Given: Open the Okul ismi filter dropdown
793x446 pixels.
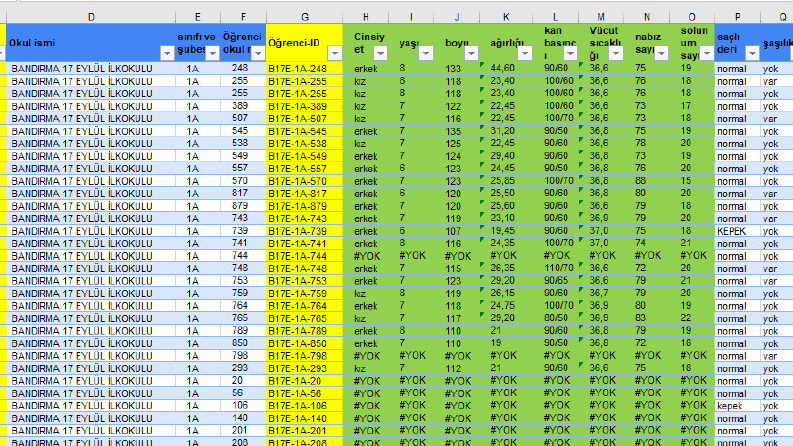Looking at the screenshot, I should coord(167,53).
